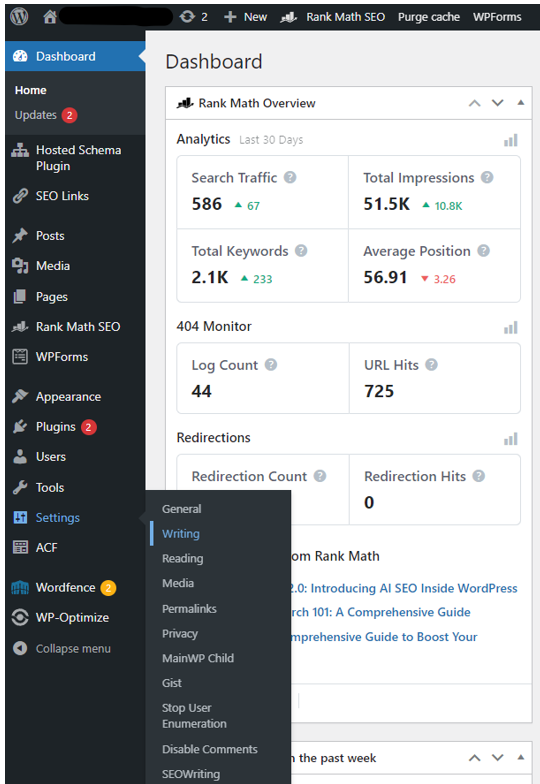Image resolution: width=540 pixels, height=784 pixels.
Task: Move the past week widget down
Action: tap(498, 758)
